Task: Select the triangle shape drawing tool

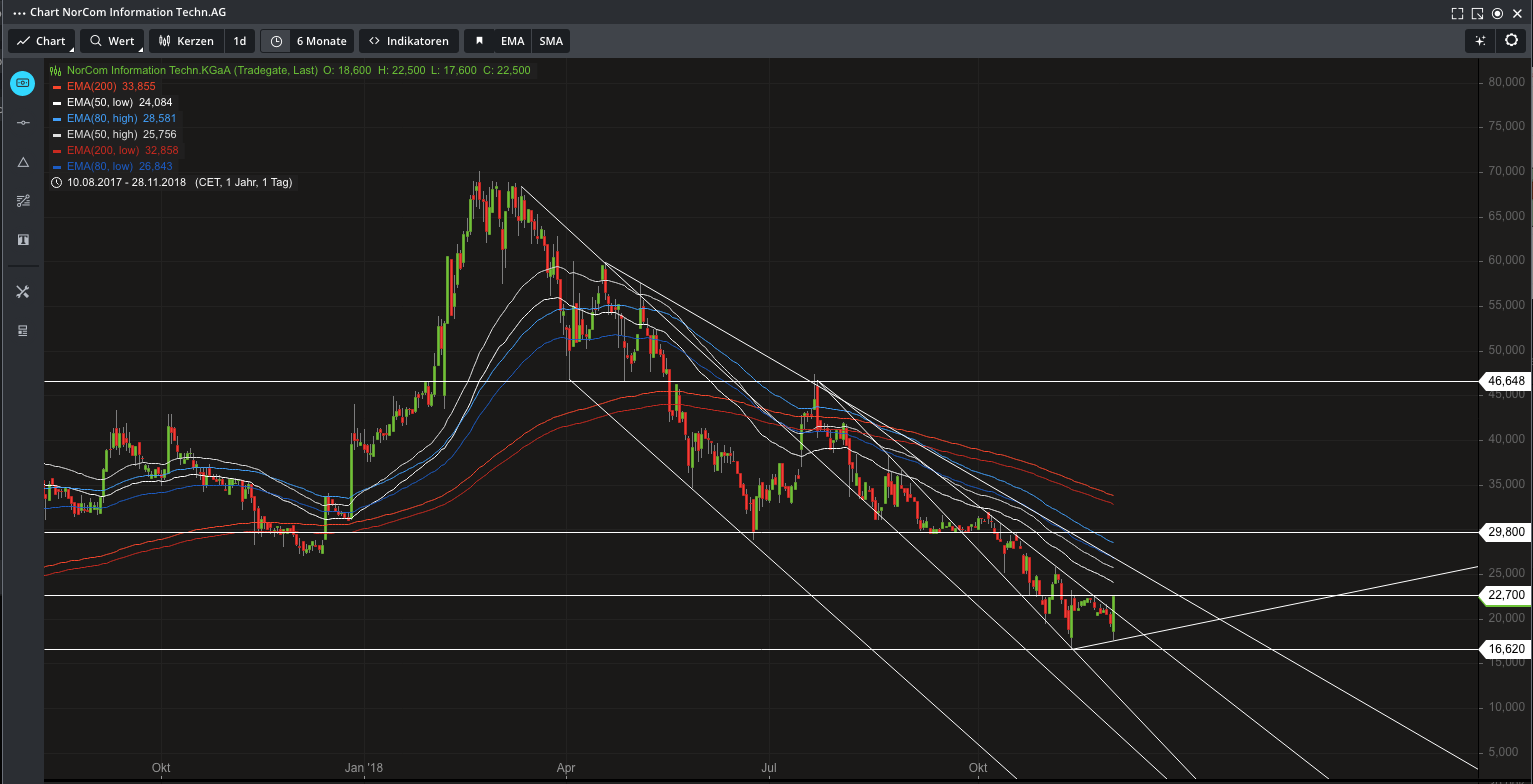Action: pos(23,161)
